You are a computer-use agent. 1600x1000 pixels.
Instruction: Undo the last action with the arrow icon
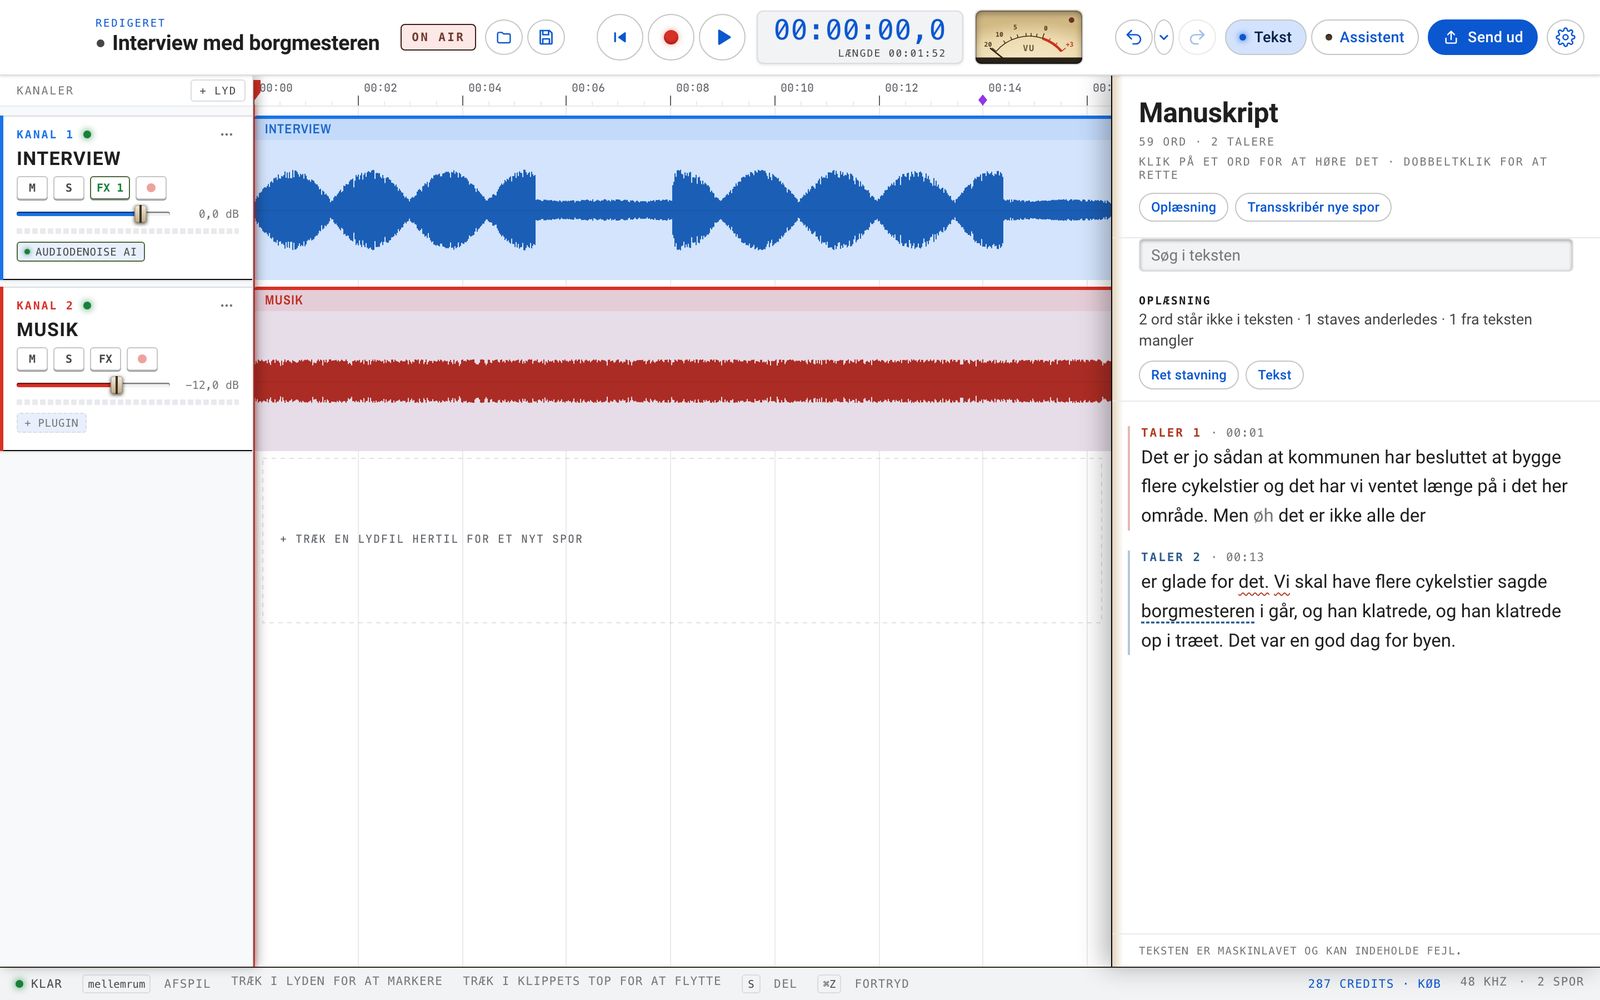pos(1134,37)
